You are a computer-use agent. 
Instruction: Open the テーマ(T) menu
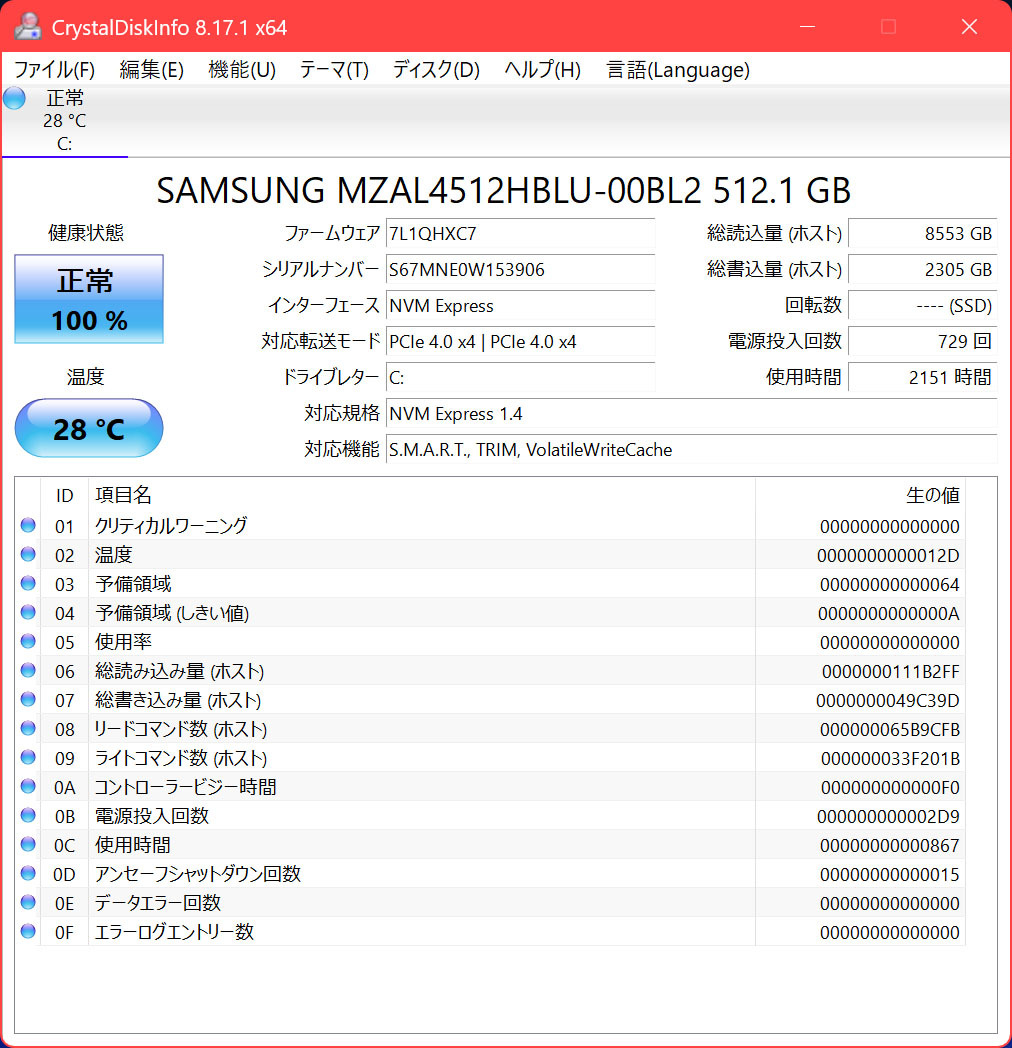(x=334, y=70)
